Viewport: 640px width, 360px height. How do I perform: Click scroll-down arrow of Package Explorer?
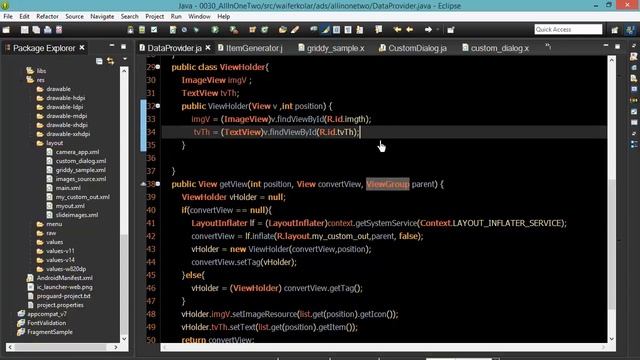(x=124, y=339)
